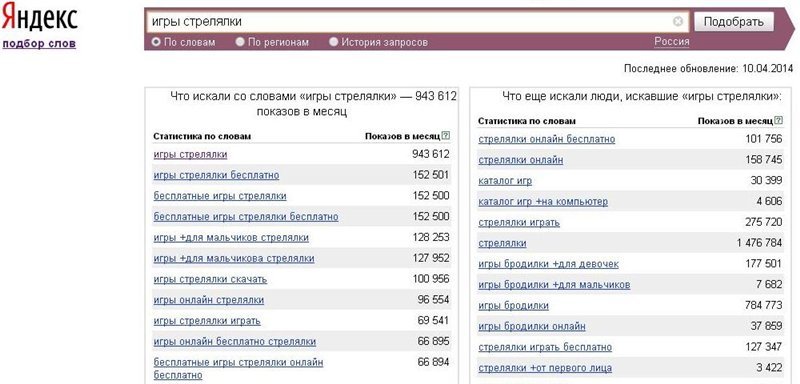Select the 'История запросов' radio button
The height and width of the screenshot is (384, 800).
(334, 42)
